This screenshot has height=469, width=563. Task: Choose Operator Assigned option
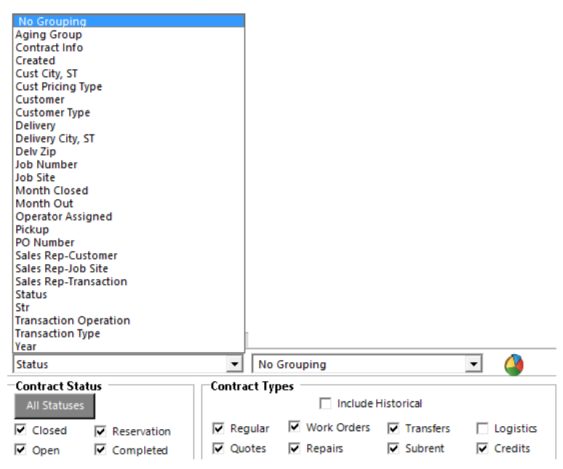point(129,217)
